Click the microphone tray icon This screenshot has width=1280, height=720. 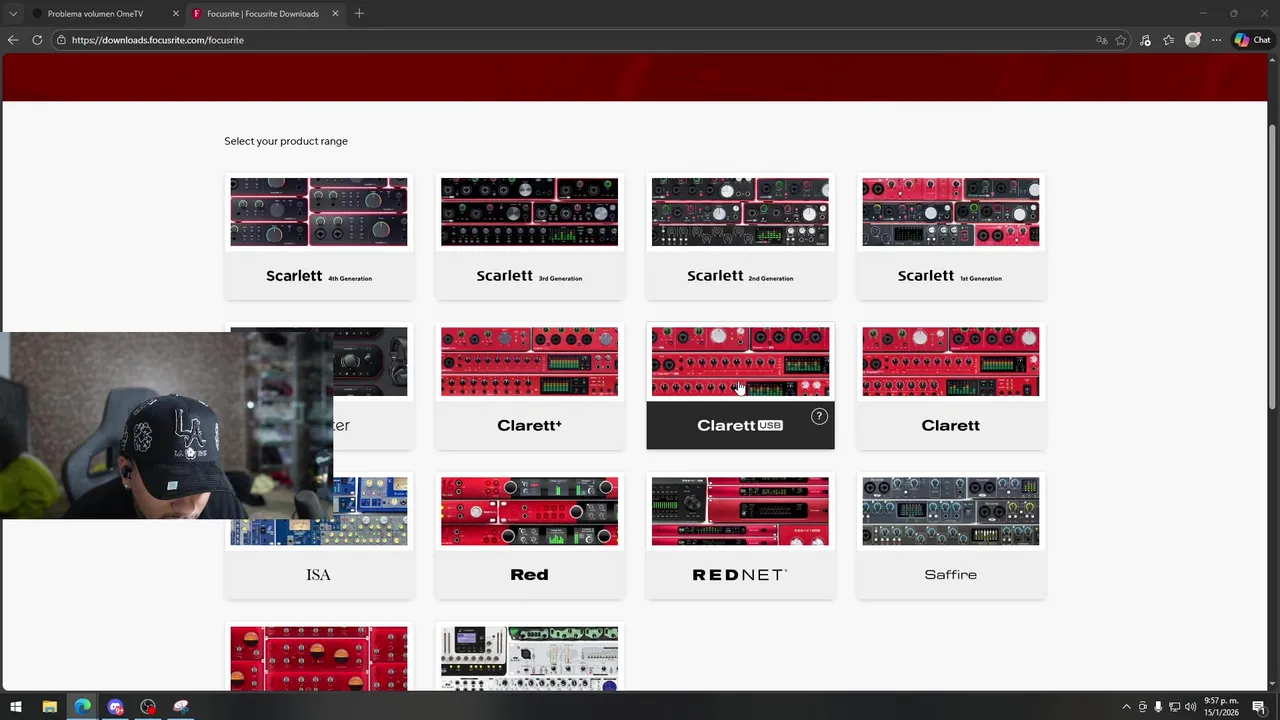point(1158,707)
